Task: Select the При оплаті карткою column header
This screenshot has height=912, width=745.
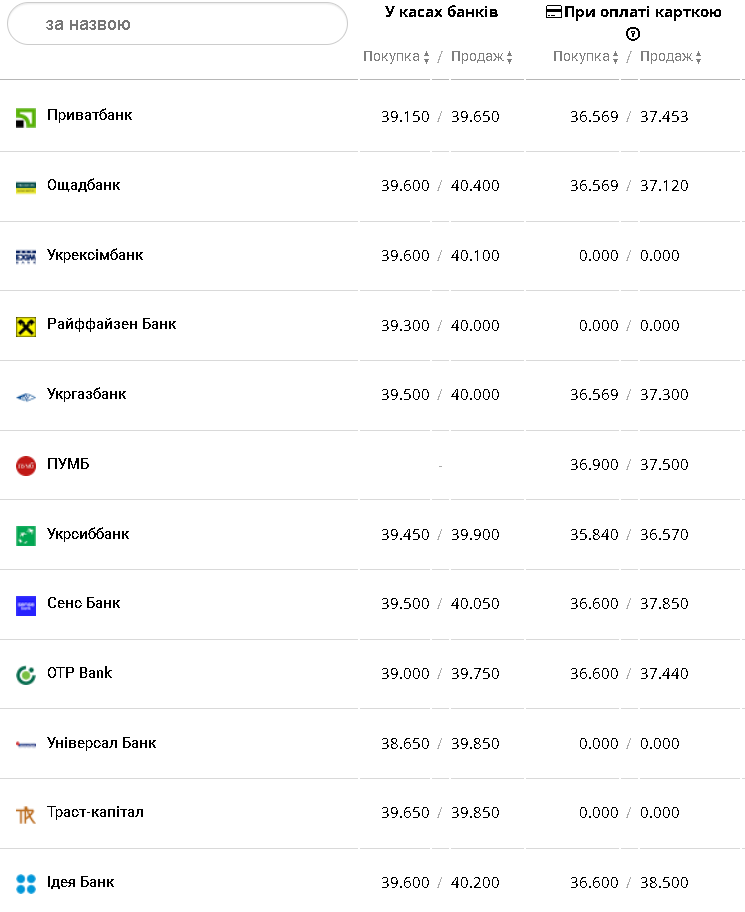Action: point(634,12)
